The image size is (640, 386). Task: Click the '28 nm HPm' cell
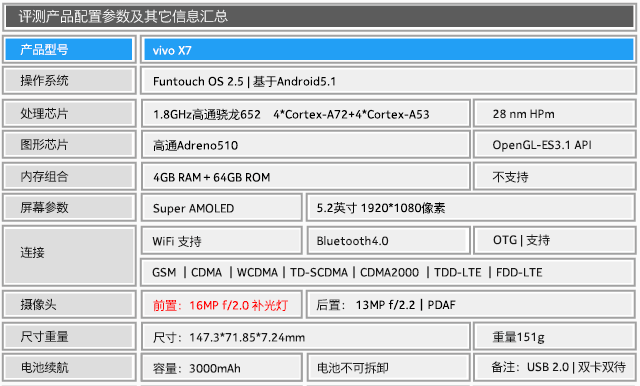pyautogui.click(x=555, y=113)
